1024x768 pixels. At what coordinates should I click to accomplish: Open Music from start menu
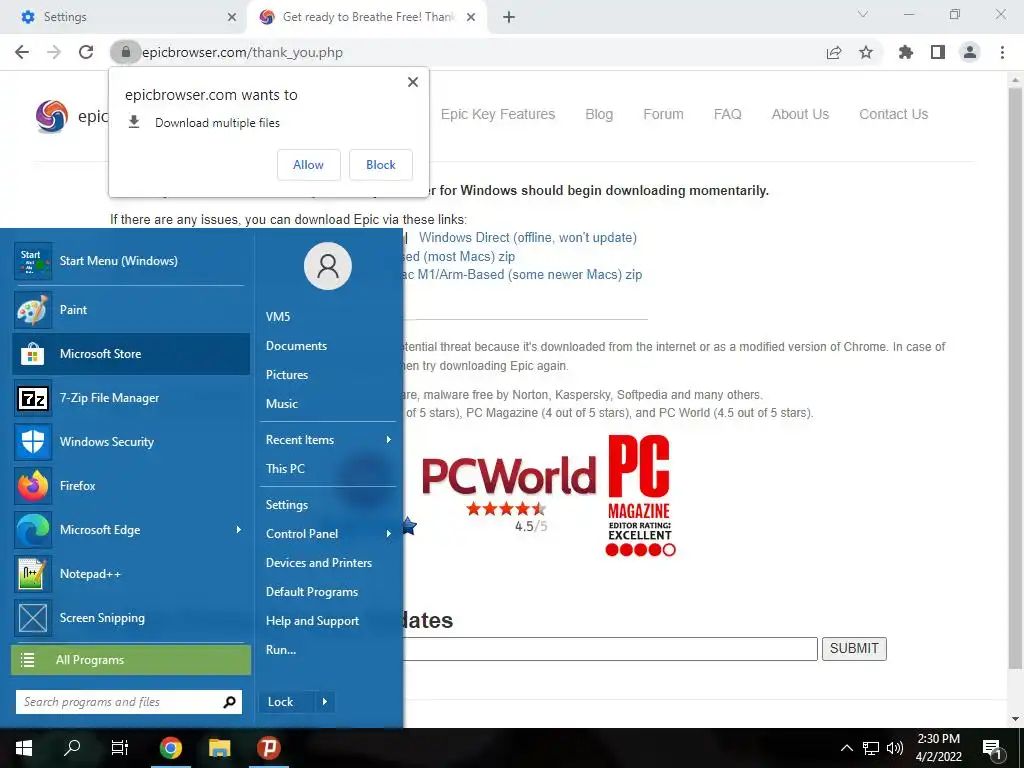point(282,404)
